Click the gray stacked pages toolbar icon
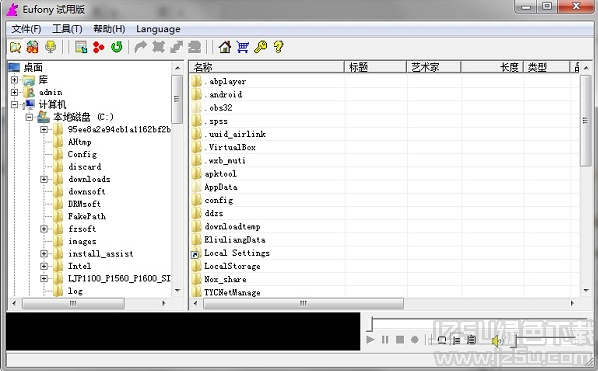The width and height of the screenshot is (598, 371). pos(195,47)
